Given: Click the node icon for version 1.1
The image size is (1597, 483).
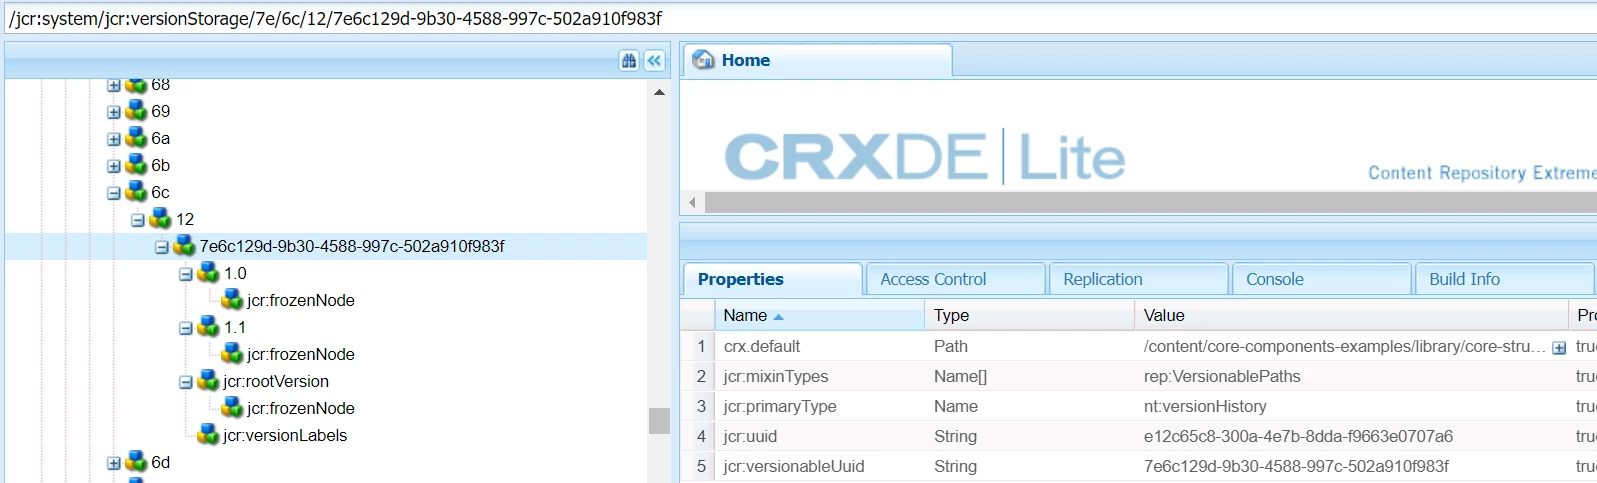Looking at the screenshot, I should (208, 327).
